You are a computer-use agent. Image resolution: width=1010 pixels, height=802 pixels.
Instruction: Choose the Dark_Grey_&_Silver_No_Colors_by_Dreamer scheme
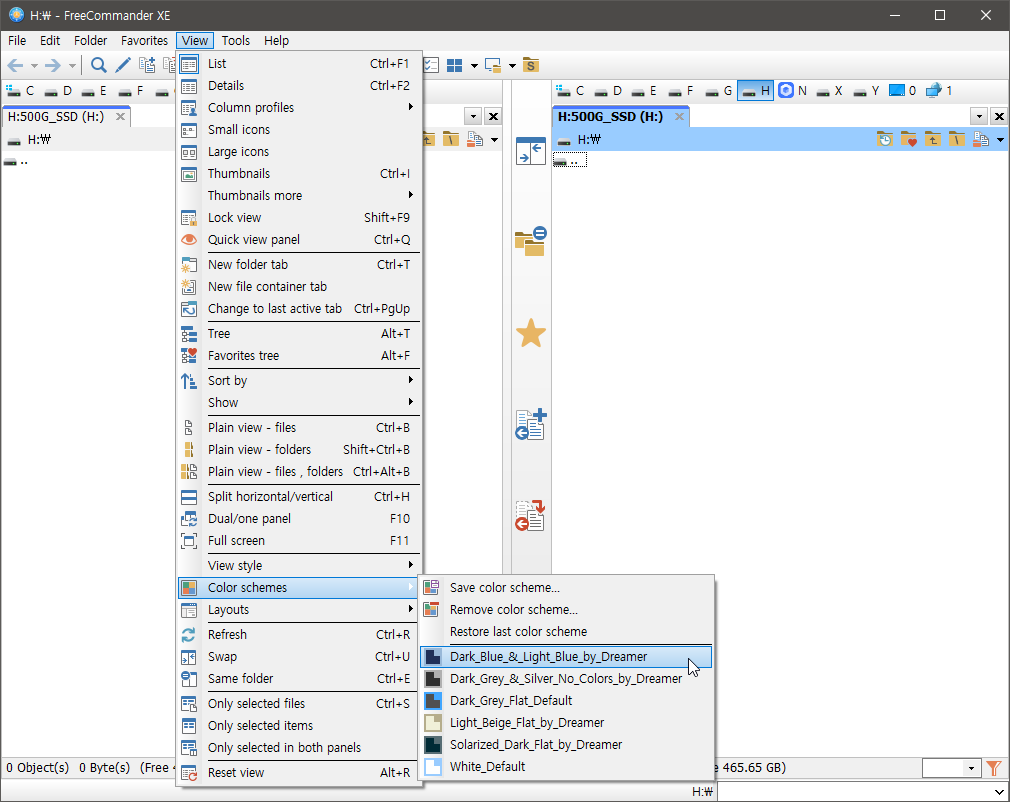[x=566, y=678]
